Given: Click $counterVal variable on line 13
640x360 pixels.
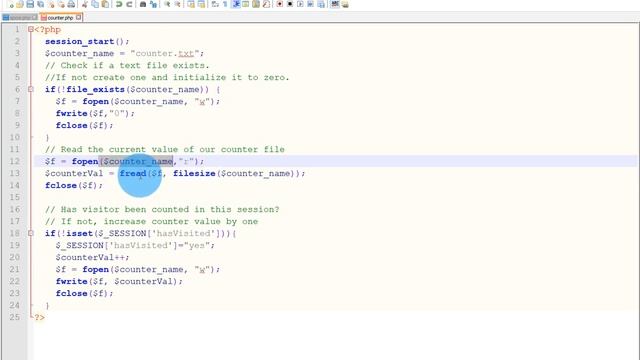Looking at the screenshot, I should coord(74,173).
